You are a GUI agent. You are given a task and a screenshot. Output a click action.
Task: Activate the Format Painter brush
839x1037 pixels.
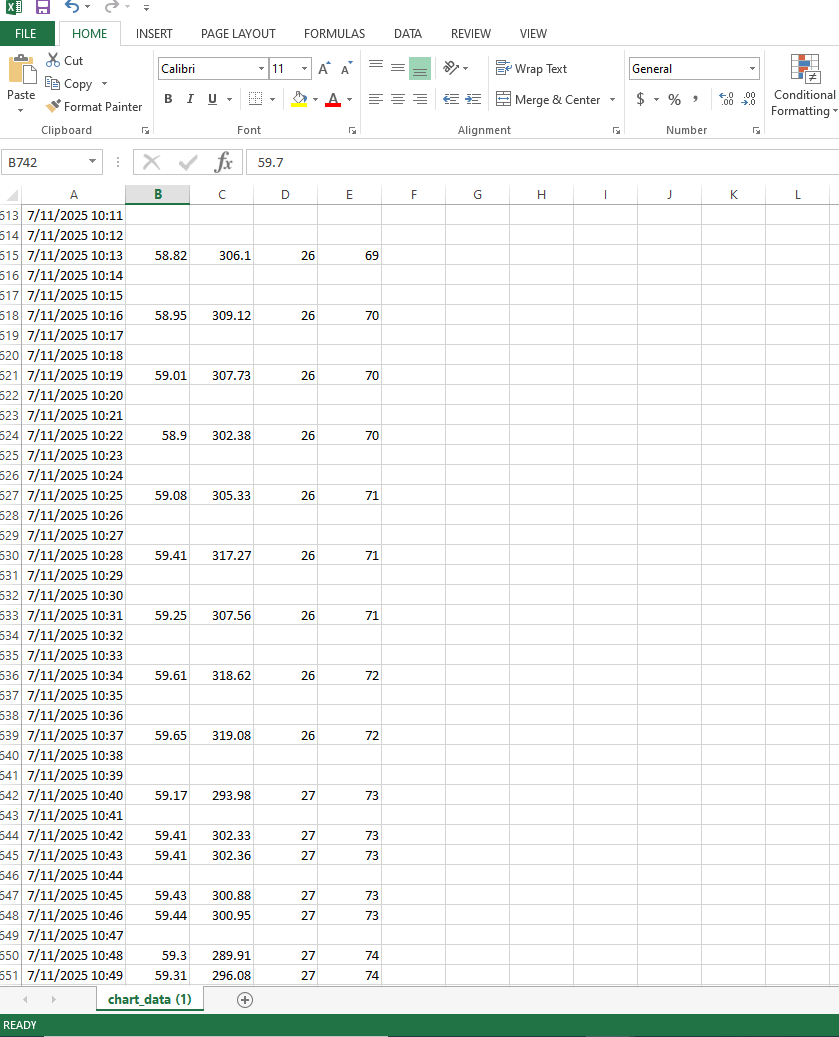tap(53, 106)
